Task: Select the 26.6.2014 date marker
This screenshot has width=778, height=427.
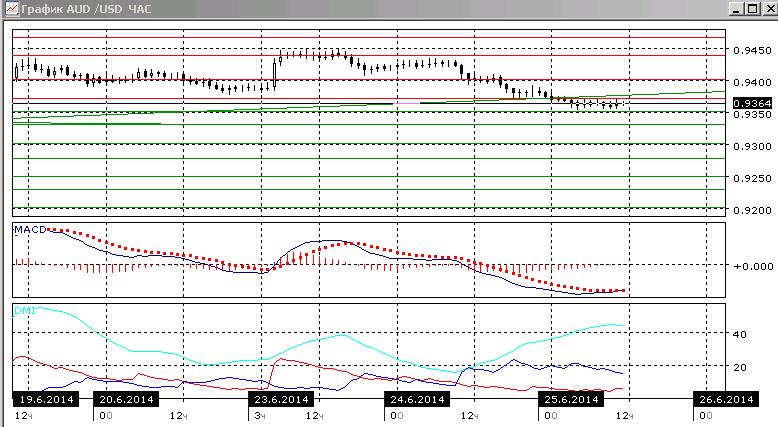Action: click(x=726, y=399)
